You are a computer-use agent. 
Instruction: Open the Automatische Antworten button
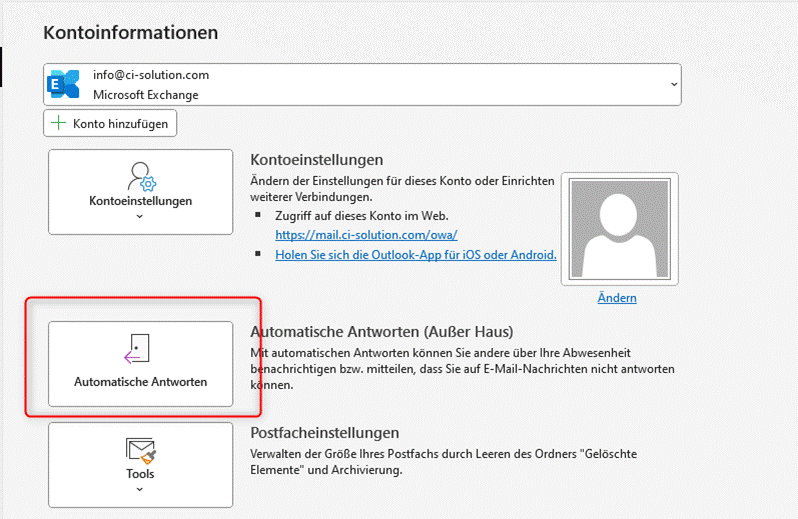tap(140, 364)
